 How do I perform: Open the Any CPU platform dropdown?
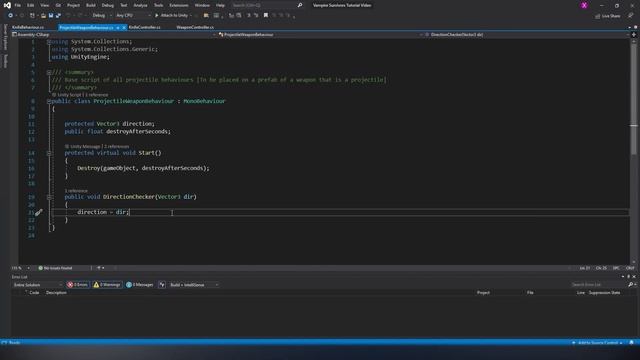[133, 16]
